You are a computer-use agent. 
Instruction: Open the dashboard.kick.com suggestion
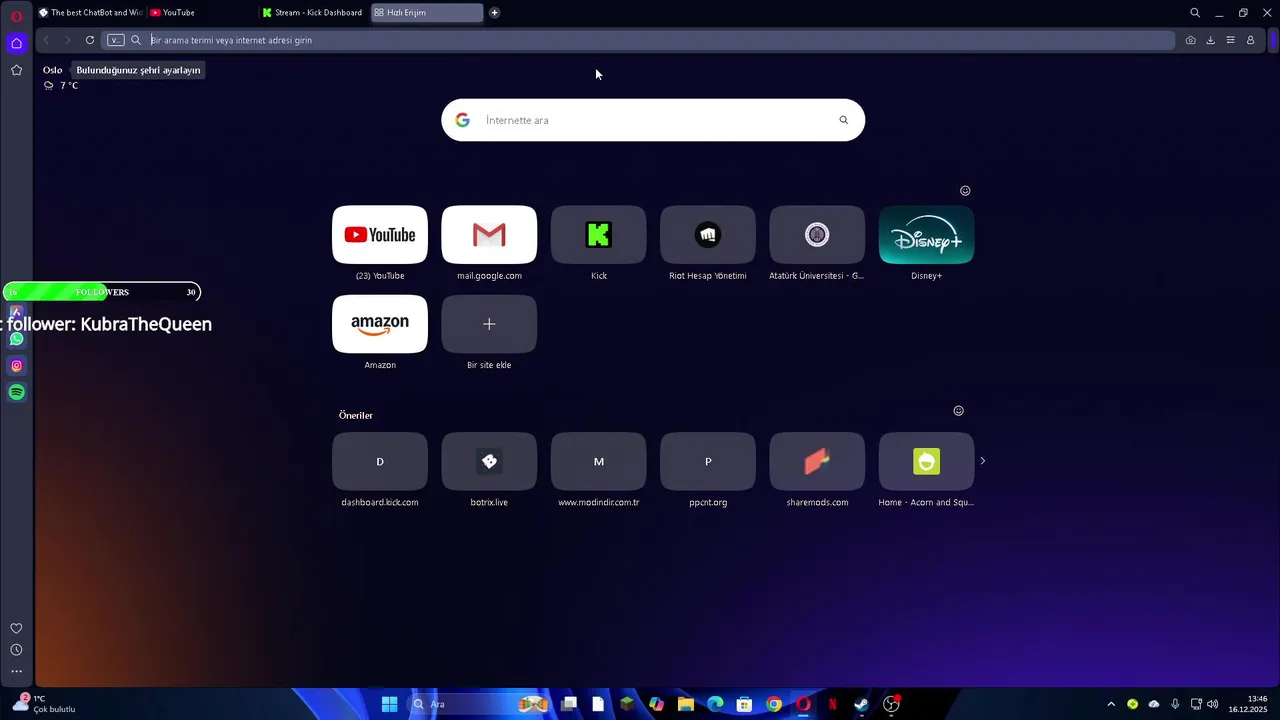point(380,461)
